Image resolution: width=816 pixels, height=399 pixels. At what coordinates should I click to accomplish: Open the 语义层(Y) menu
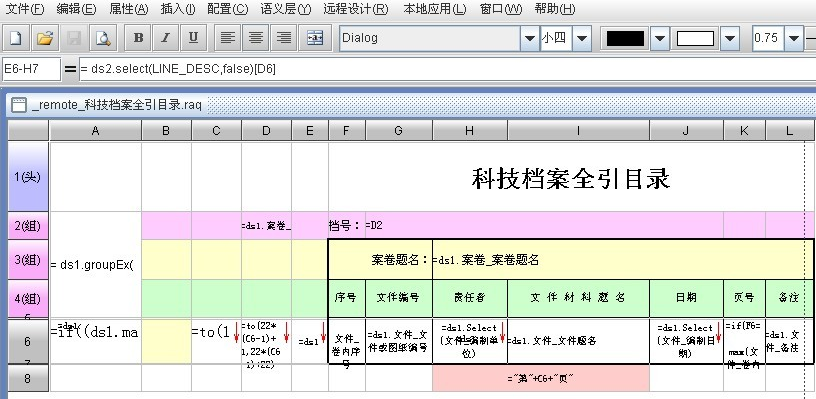(285, 9)
